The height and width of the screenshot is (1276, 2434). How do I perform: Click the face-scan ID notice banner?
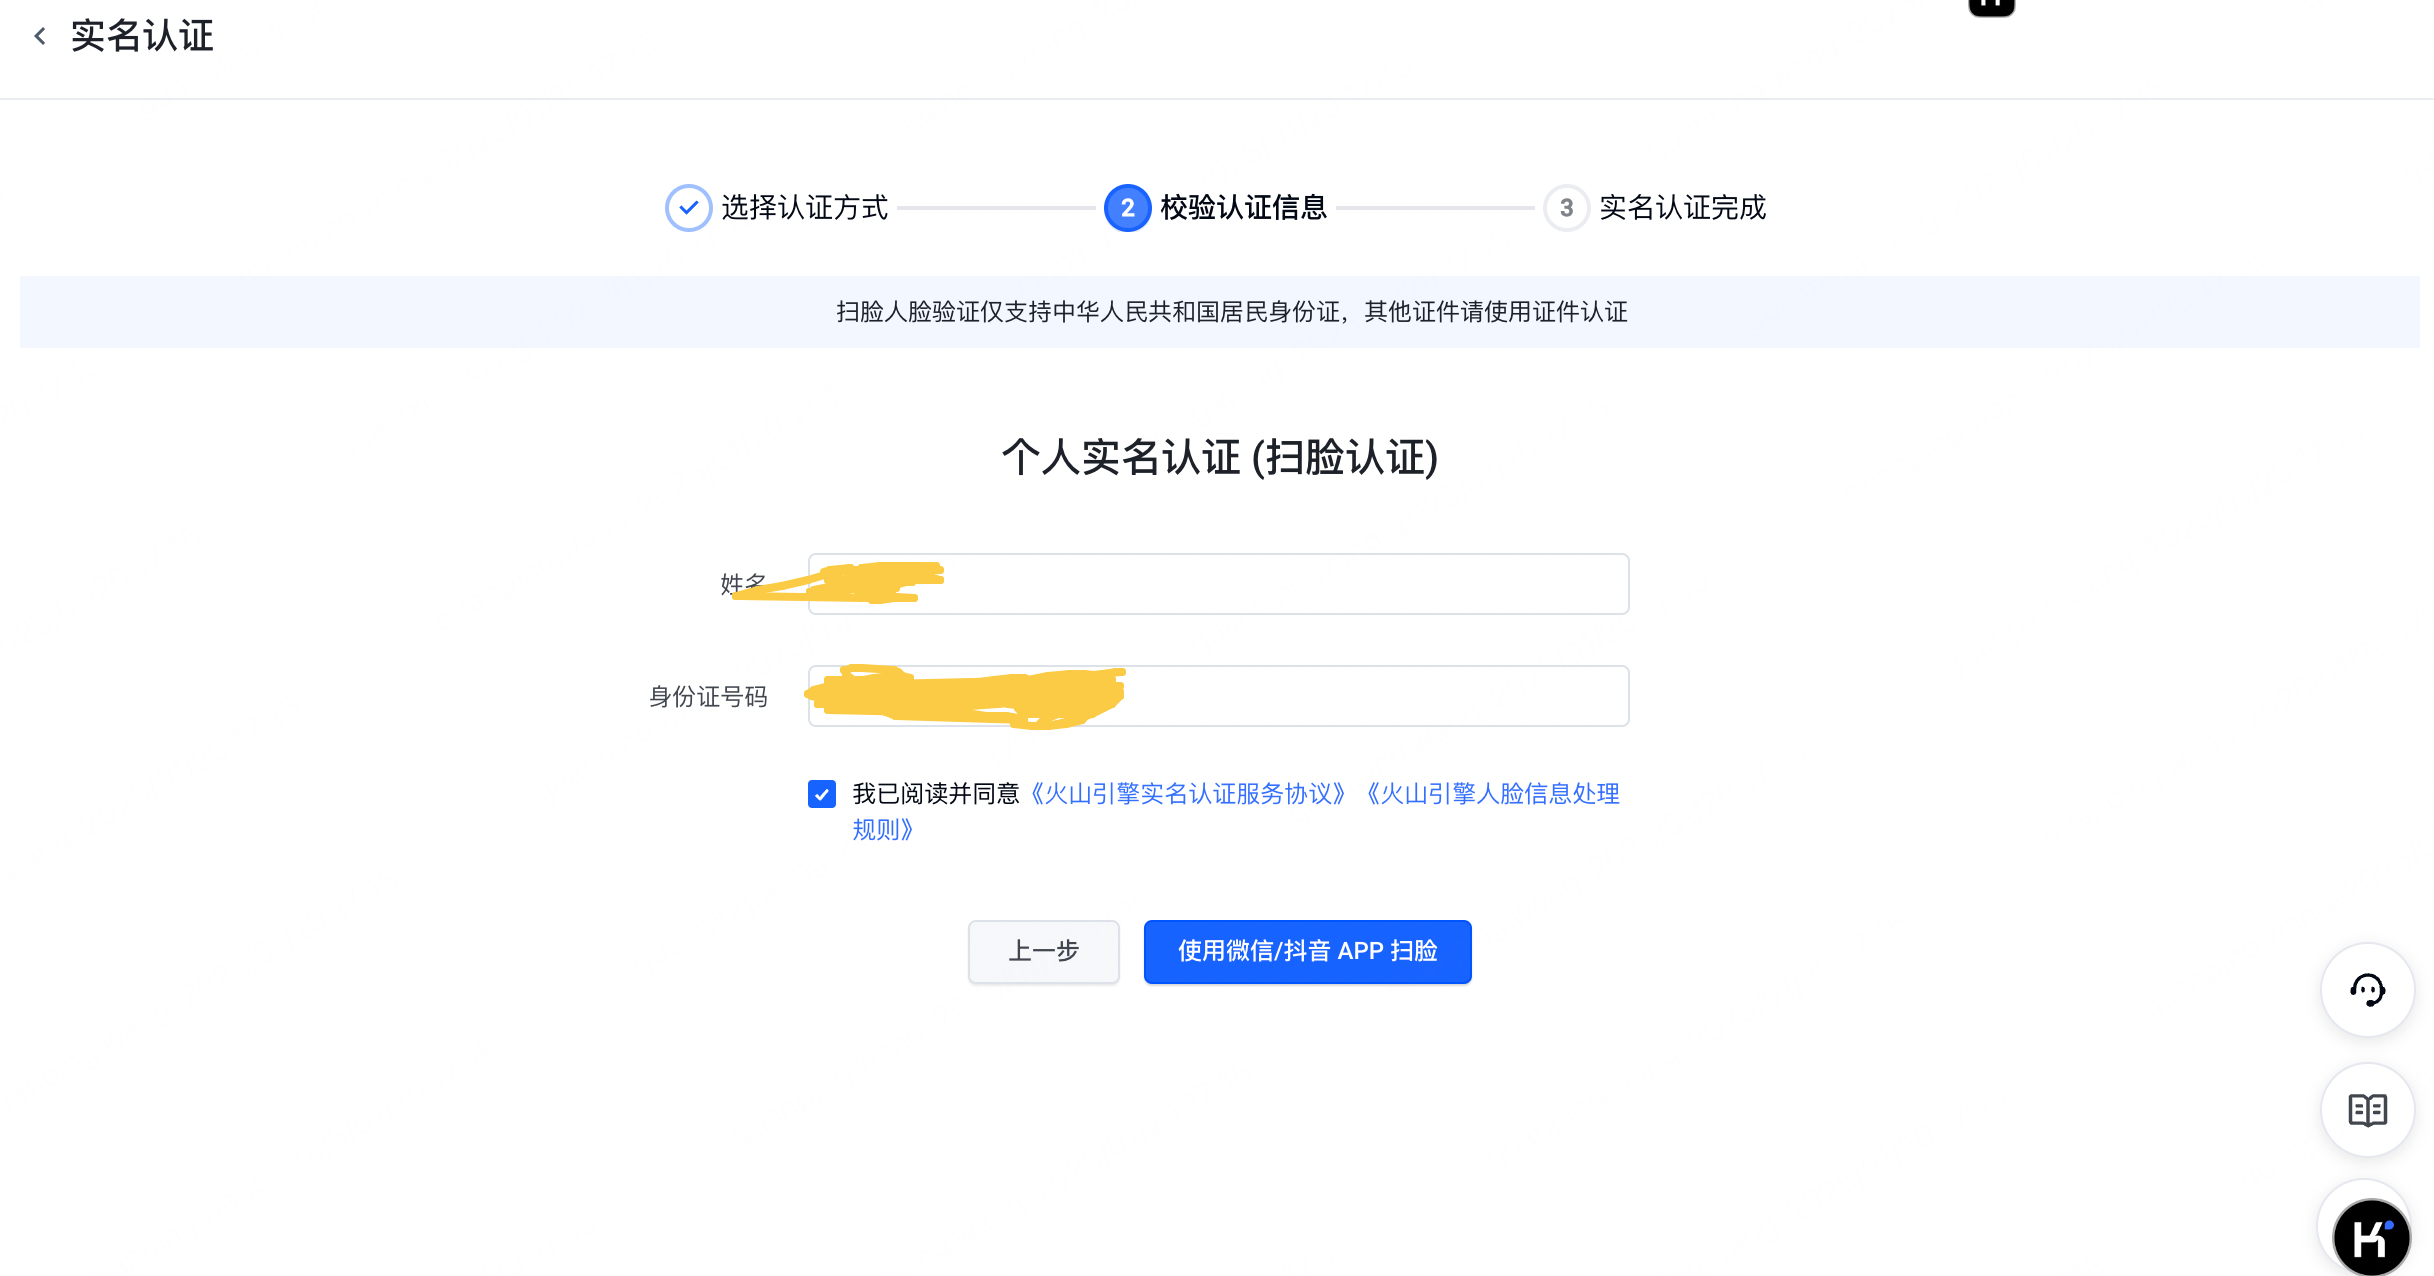point(1219,312)
